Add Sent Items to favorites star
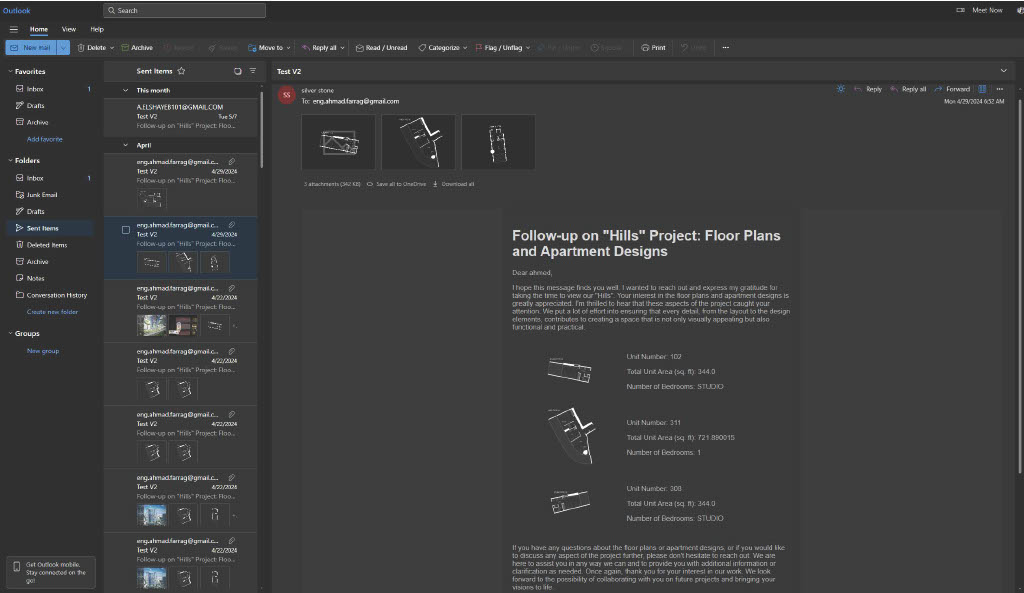The height and width of the screenshot is (593, 1024). tap(181, 71)
